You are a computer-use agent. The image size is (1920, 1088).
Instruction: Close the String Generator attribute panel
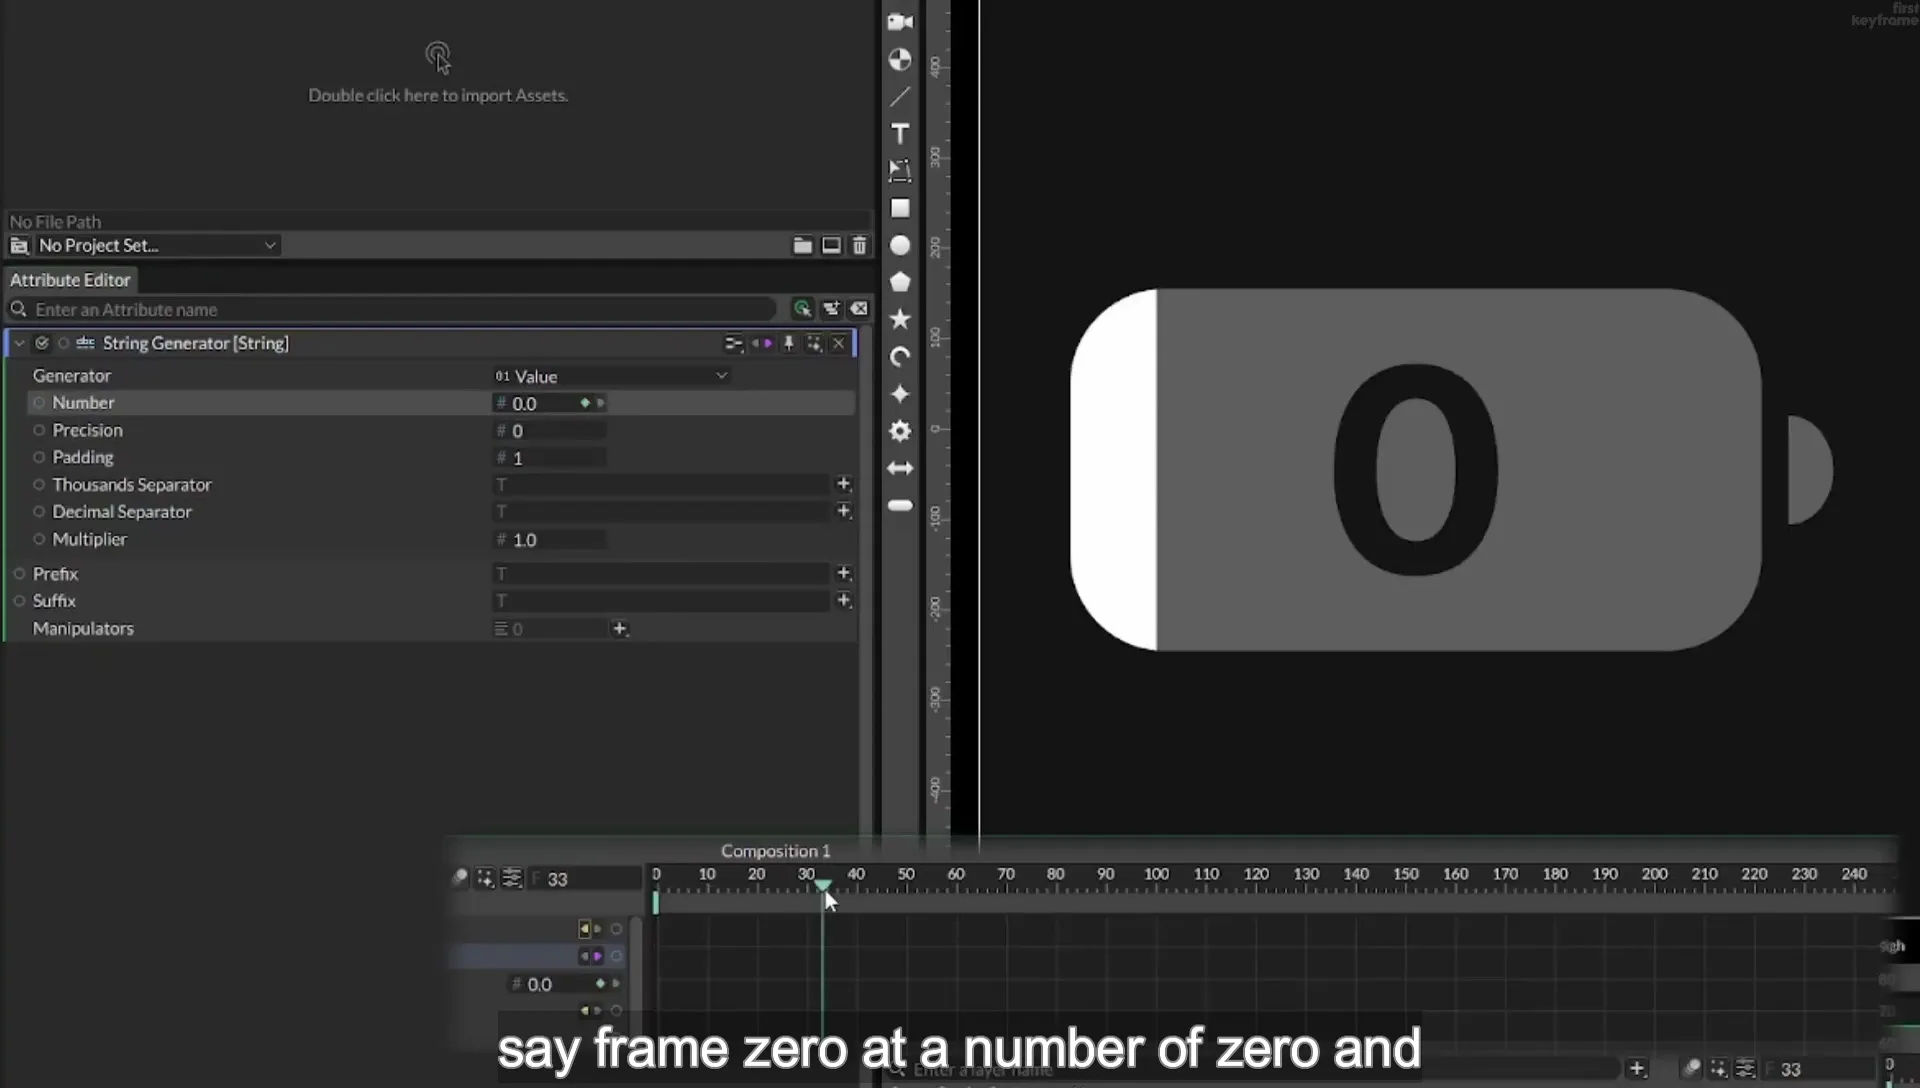tap(839, 343)
